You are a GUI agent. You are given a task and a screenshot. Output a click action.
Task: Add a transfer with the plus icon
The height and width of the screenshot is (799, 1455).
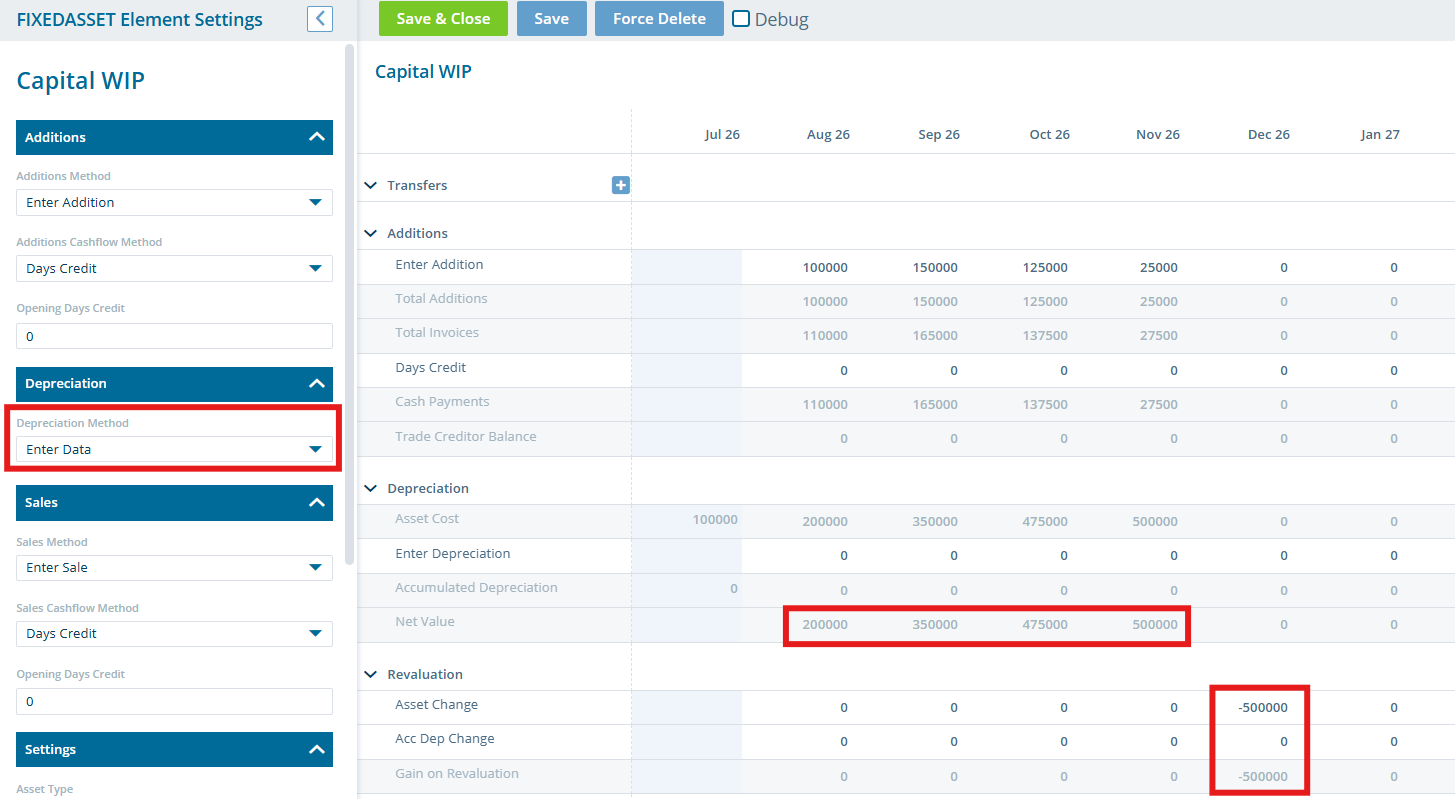tap(621, 185)
